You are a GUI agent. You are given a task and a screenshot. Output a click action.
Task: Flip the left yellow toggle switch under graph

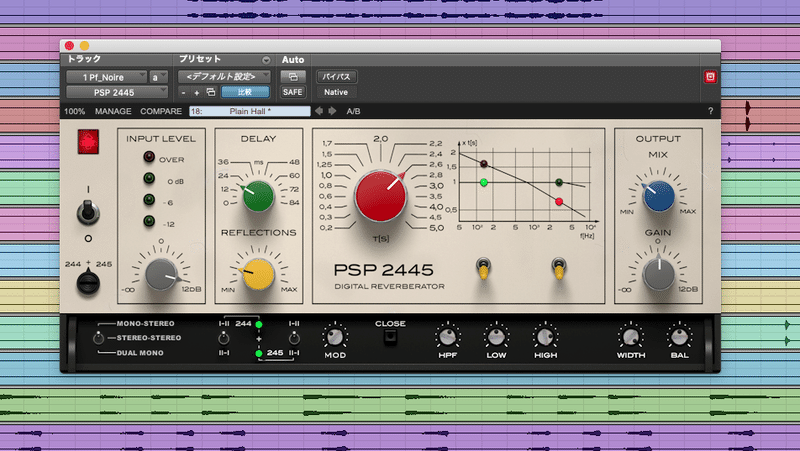(x=483, y=269)
